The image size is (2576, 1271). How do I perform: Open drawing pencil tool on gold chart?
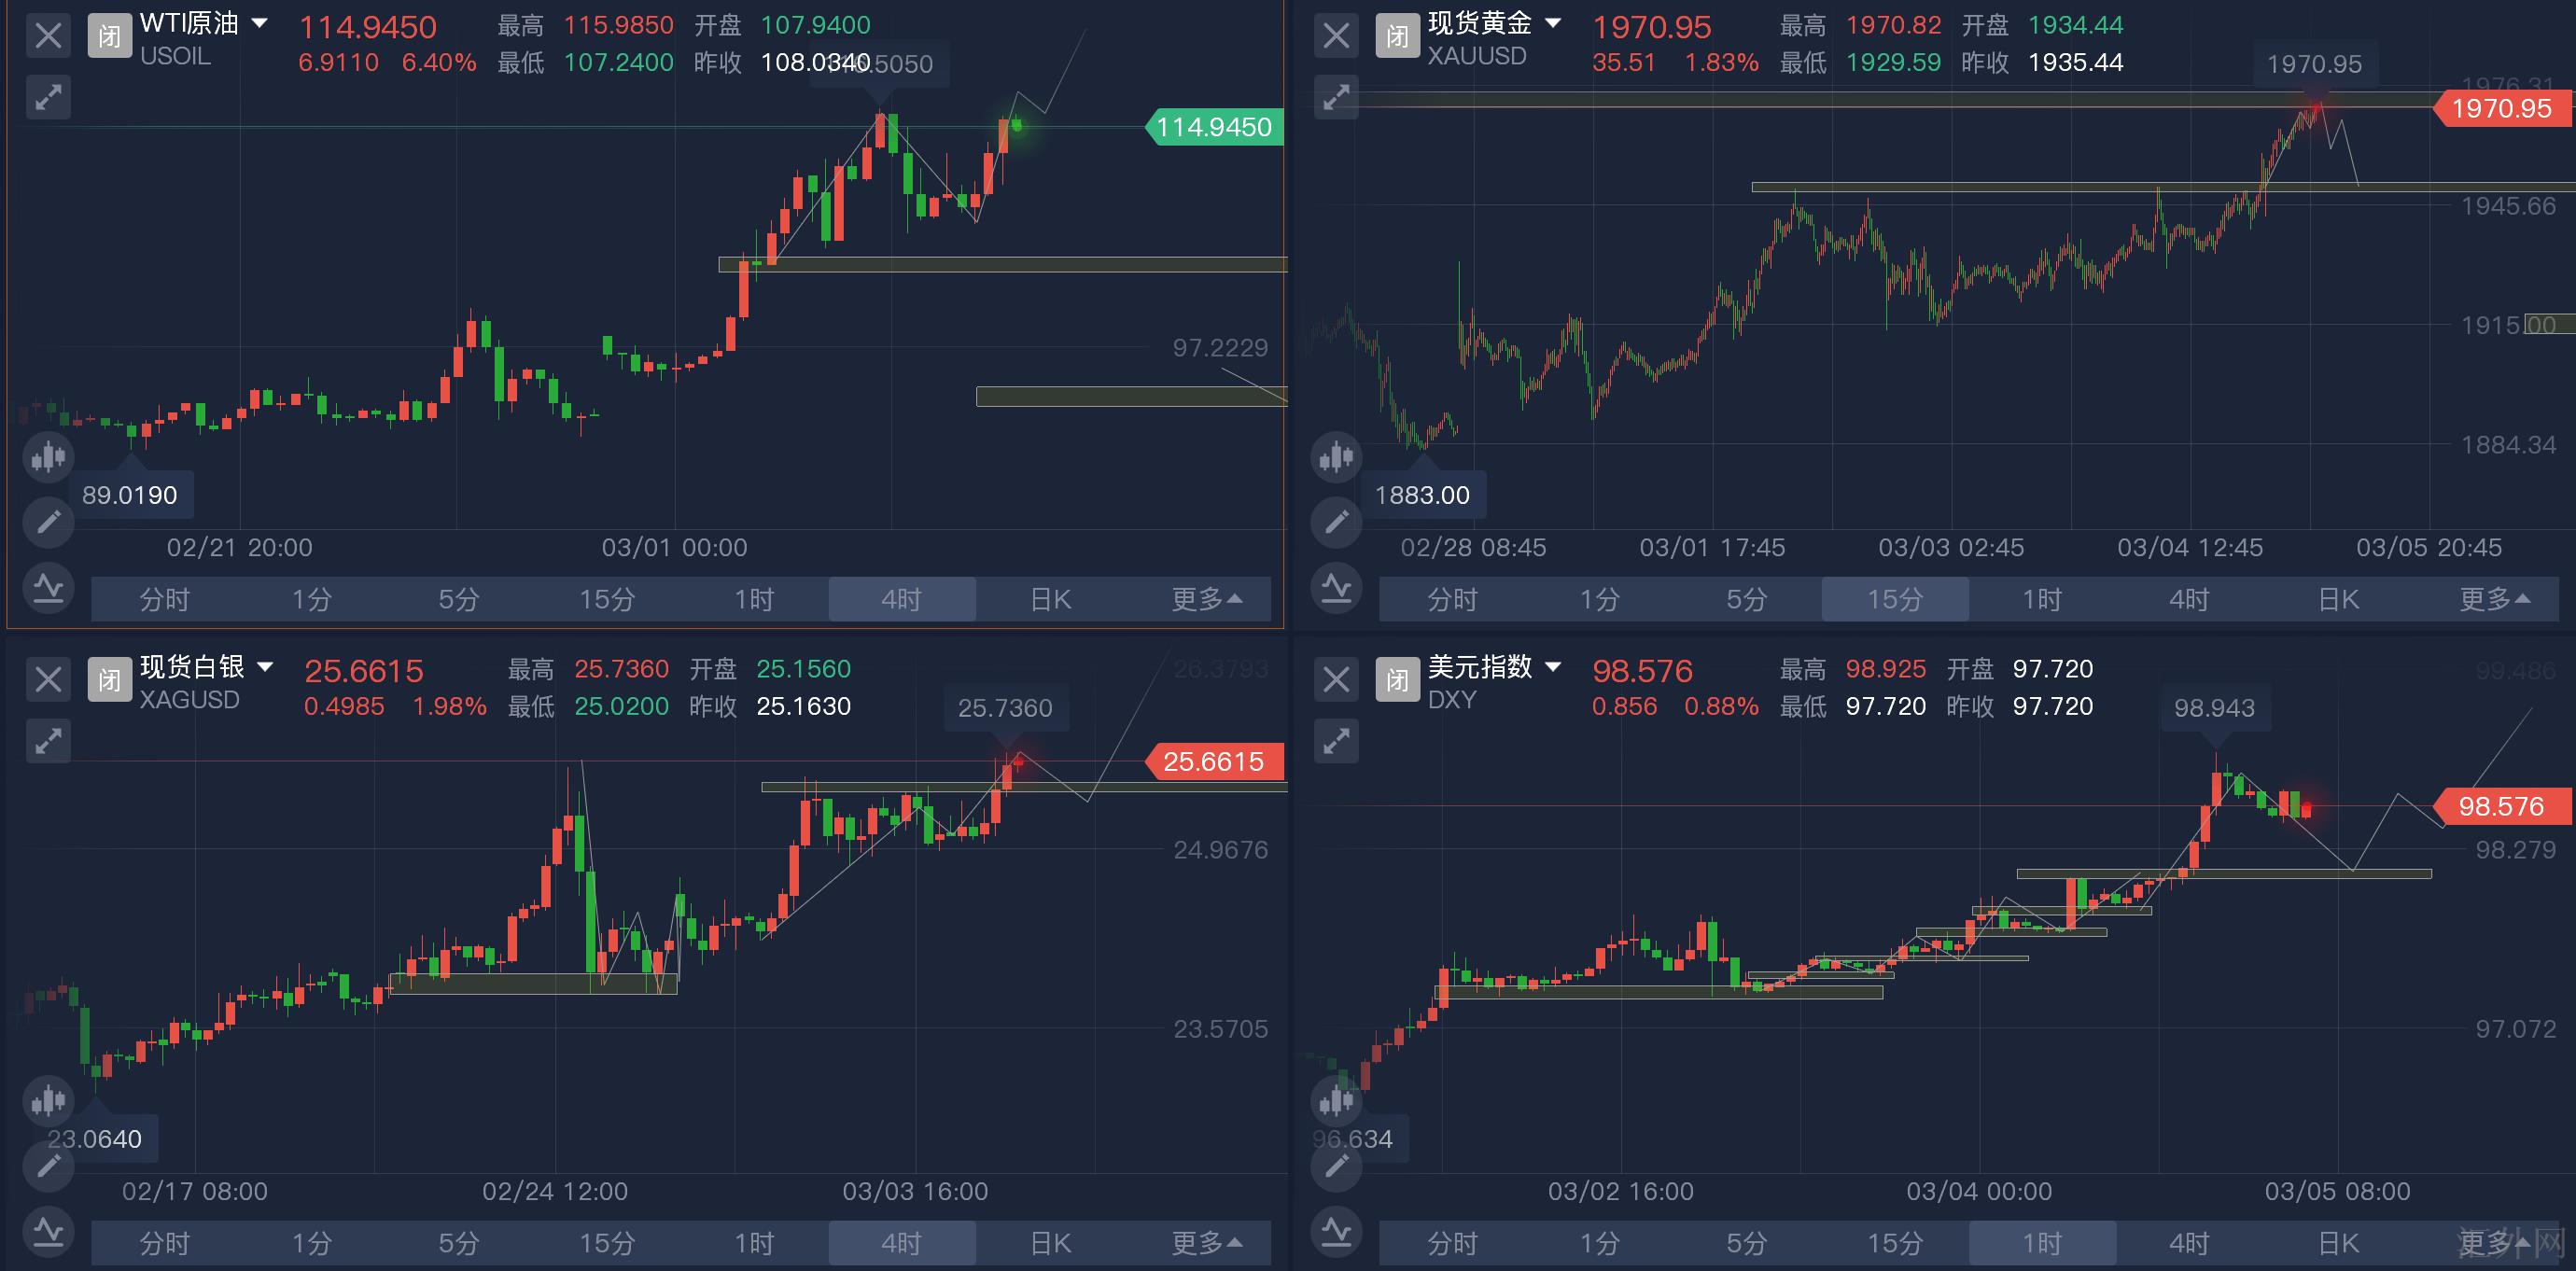tap(1336, 521)
